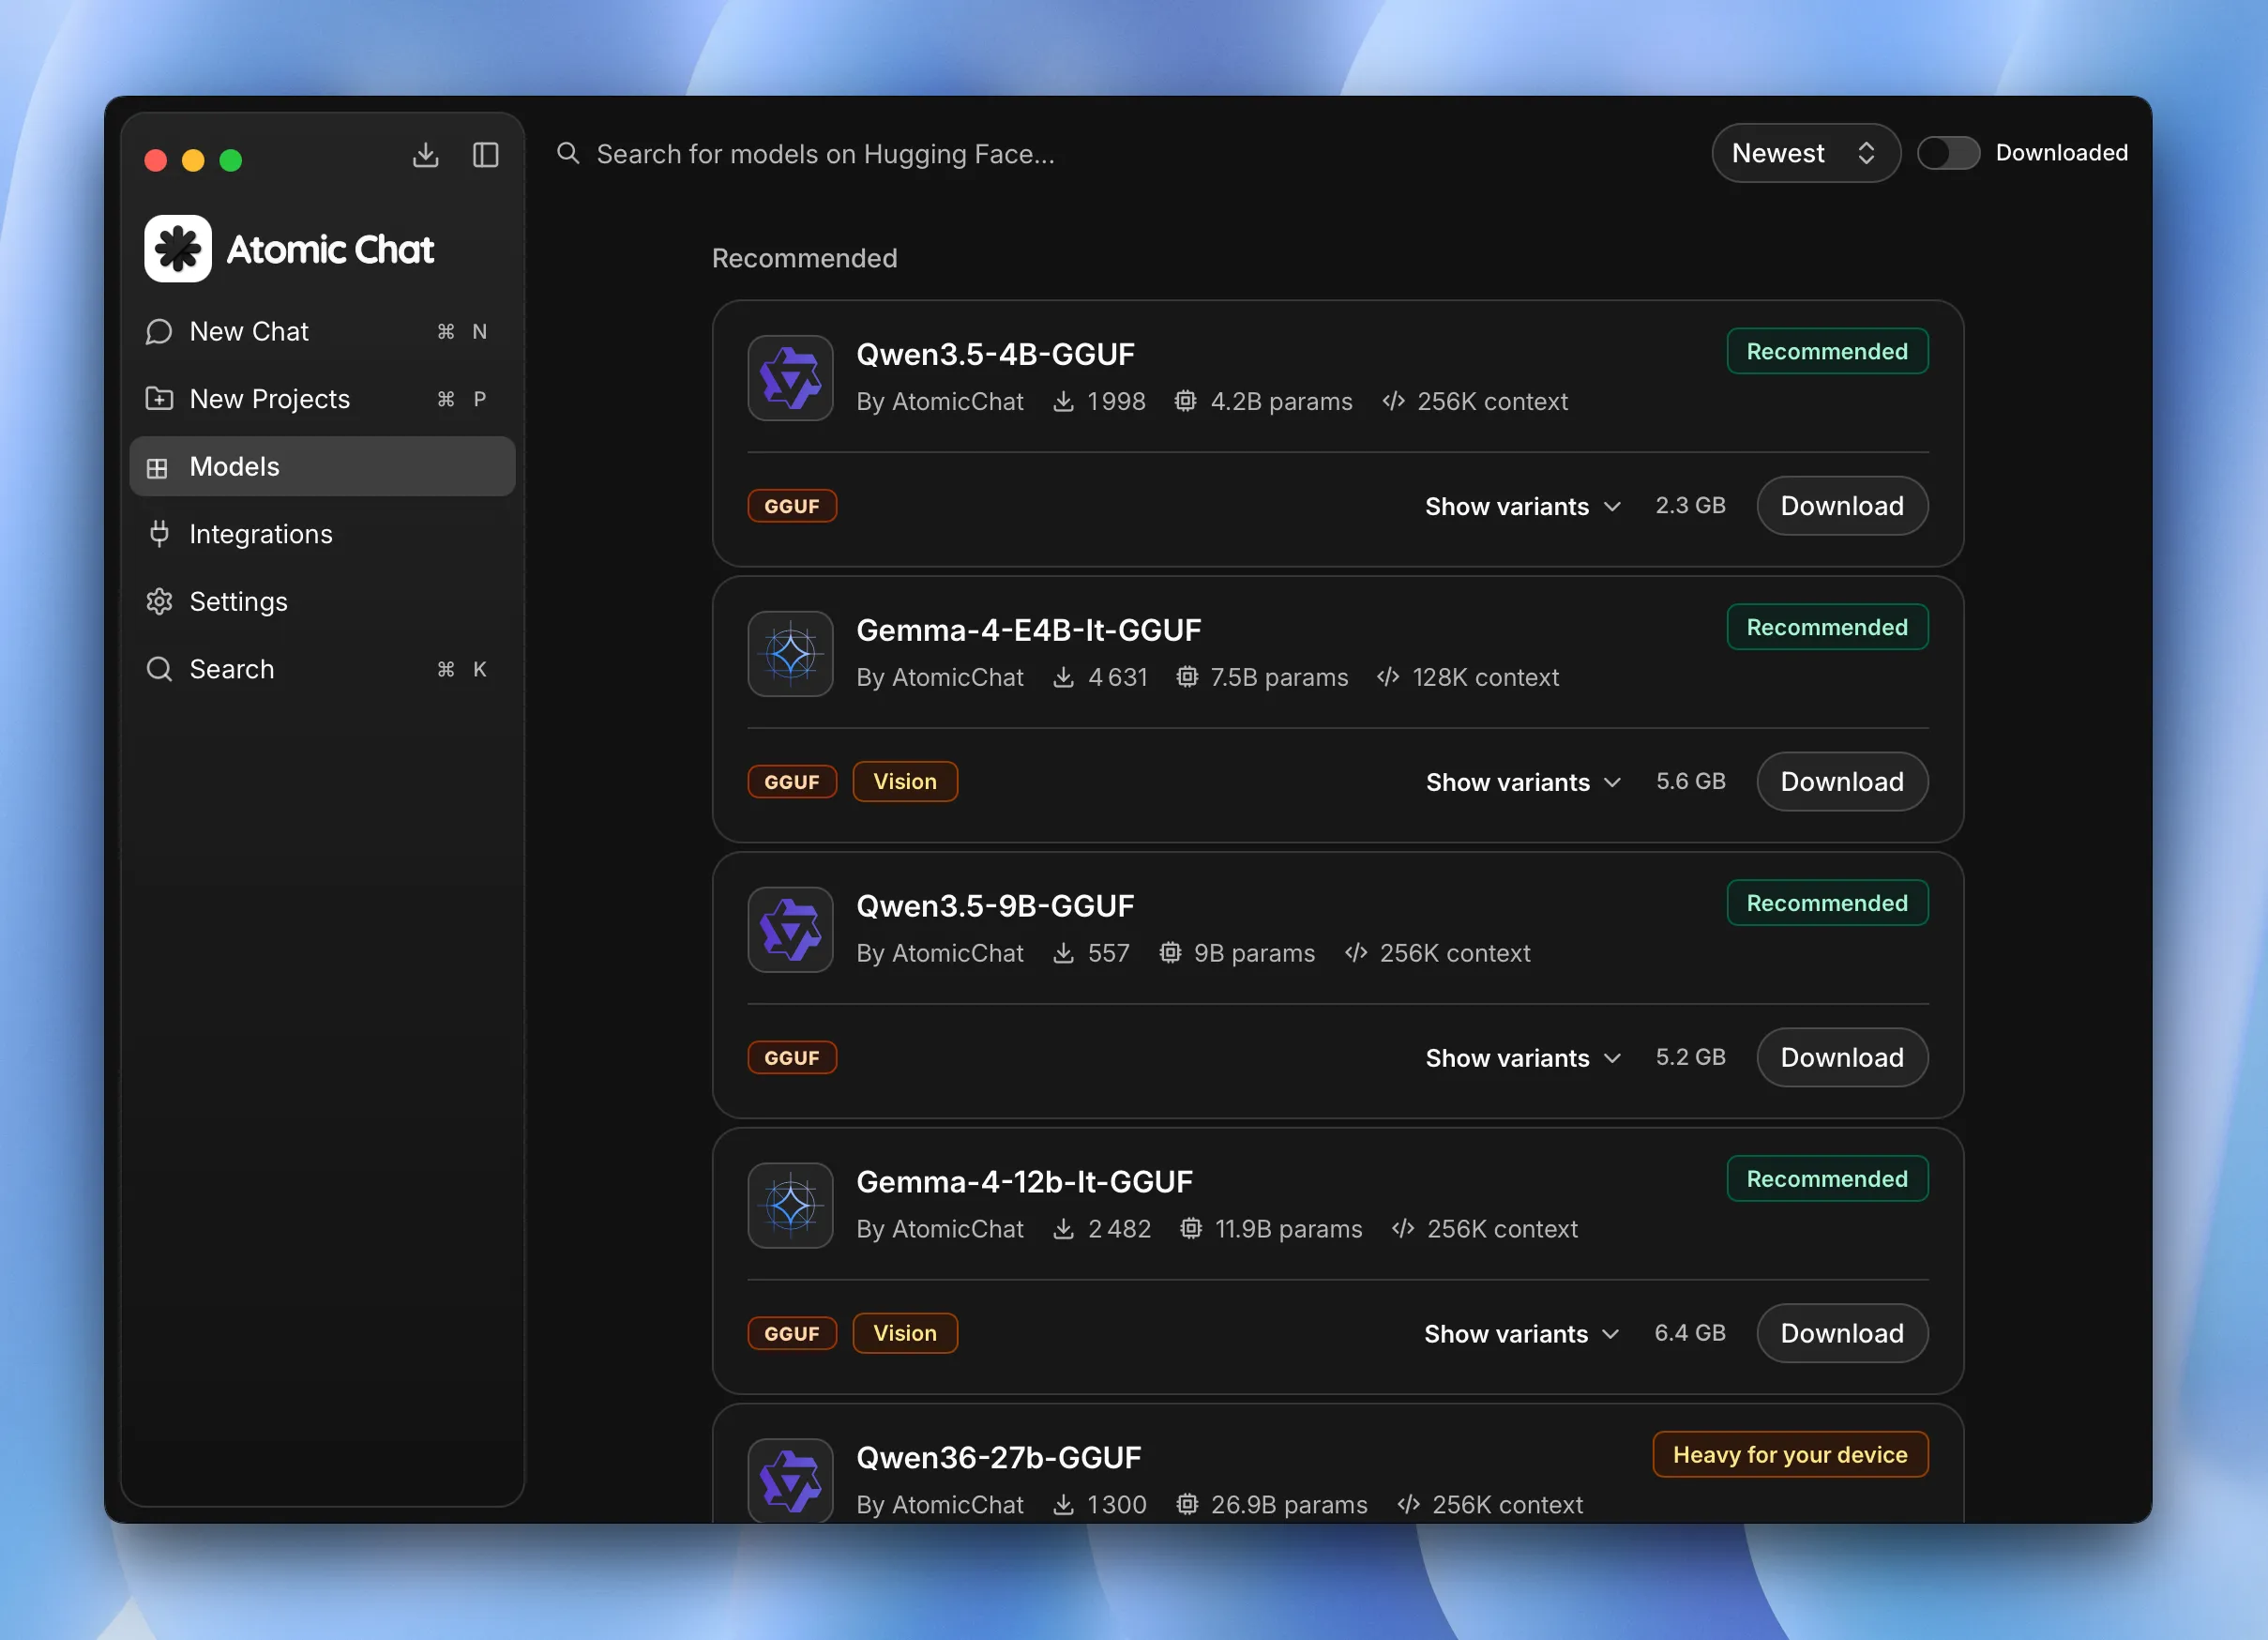Click the Settings gear icon
Image resolution: width=2268 pixels, height=1640 pixels.
159,601
